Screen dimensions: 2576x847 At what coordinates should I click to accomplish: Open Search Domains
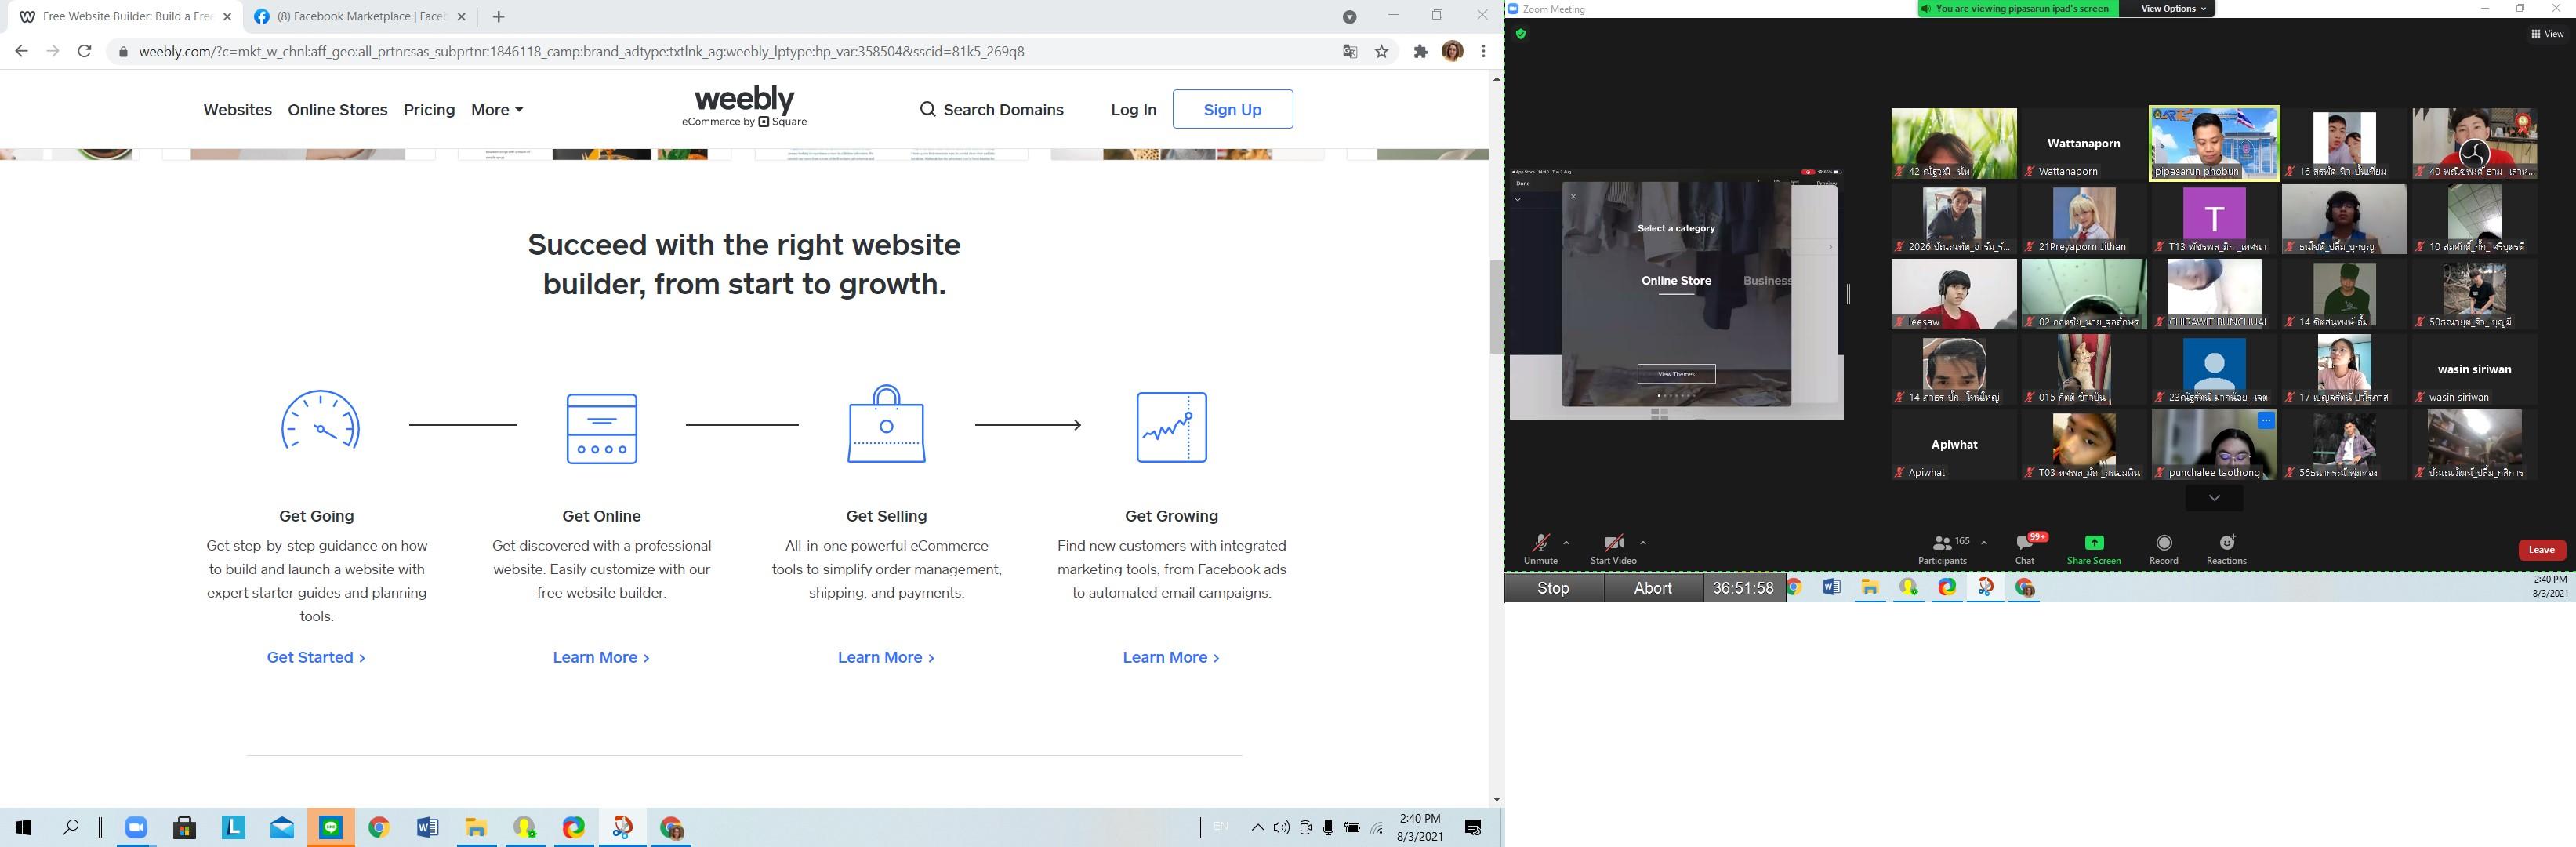[991, 110]
